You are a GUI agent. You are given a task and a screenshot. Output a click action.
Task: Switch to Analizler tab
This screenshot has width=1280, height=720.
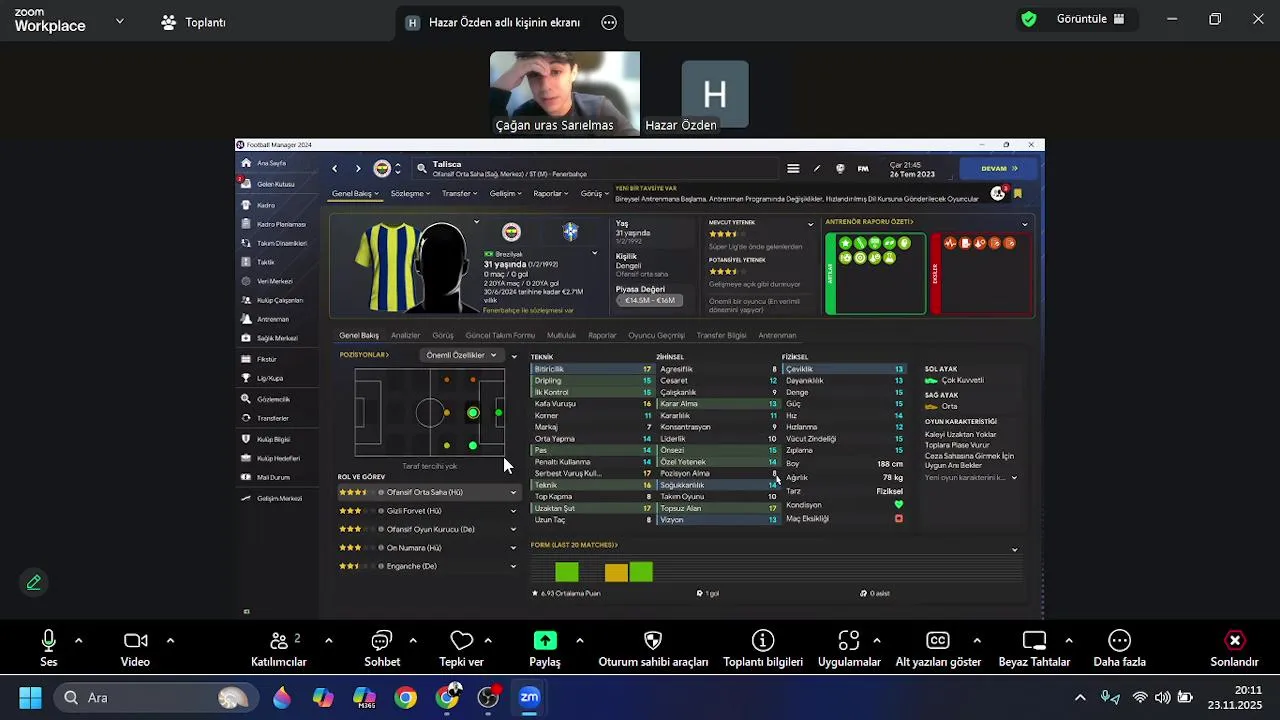tap(405, 336)
